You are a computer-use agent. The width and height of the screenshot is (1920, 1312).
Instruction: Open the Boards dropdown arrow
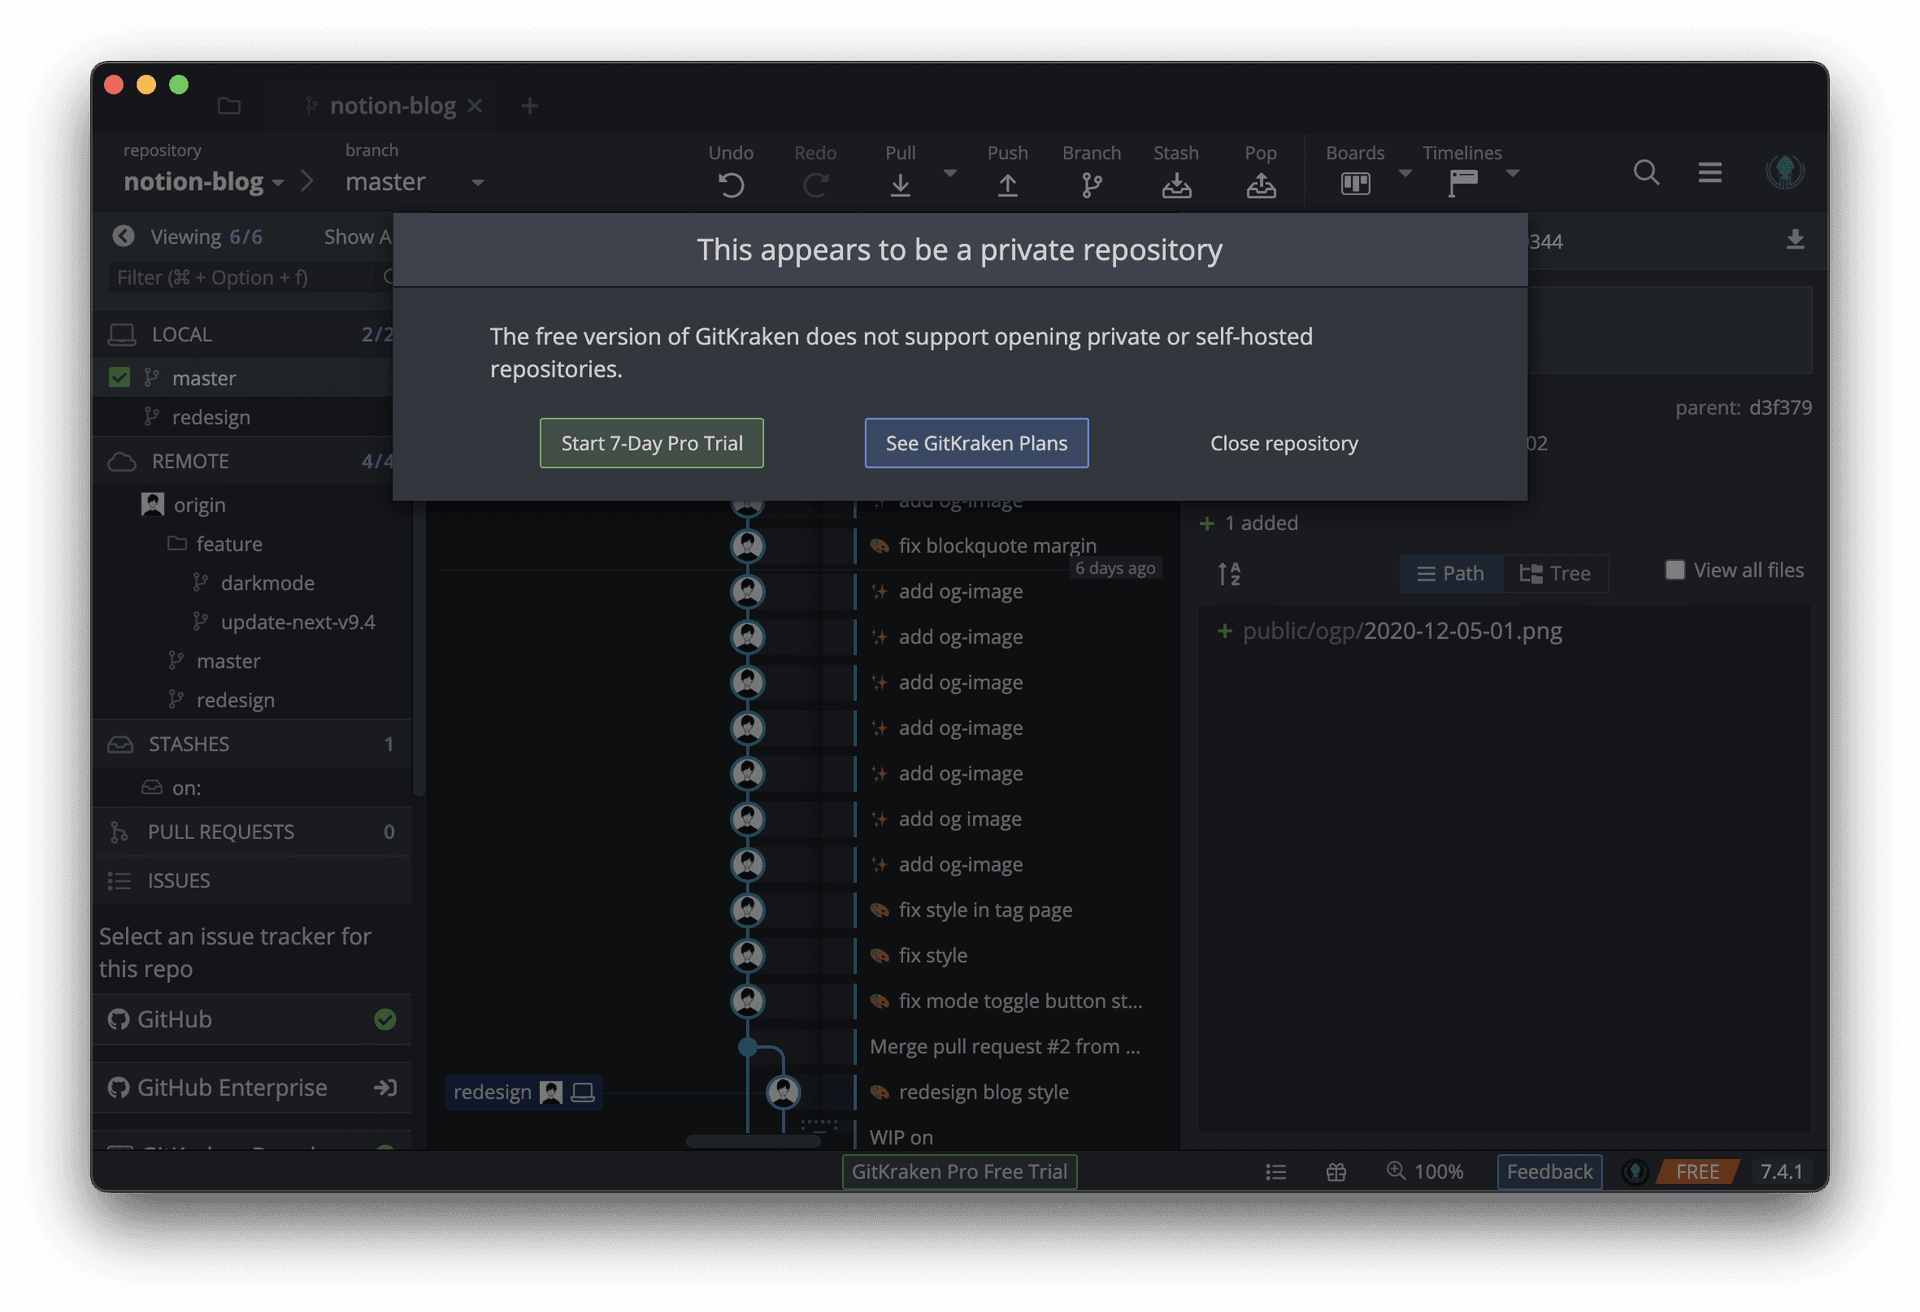pos(1405,173)
